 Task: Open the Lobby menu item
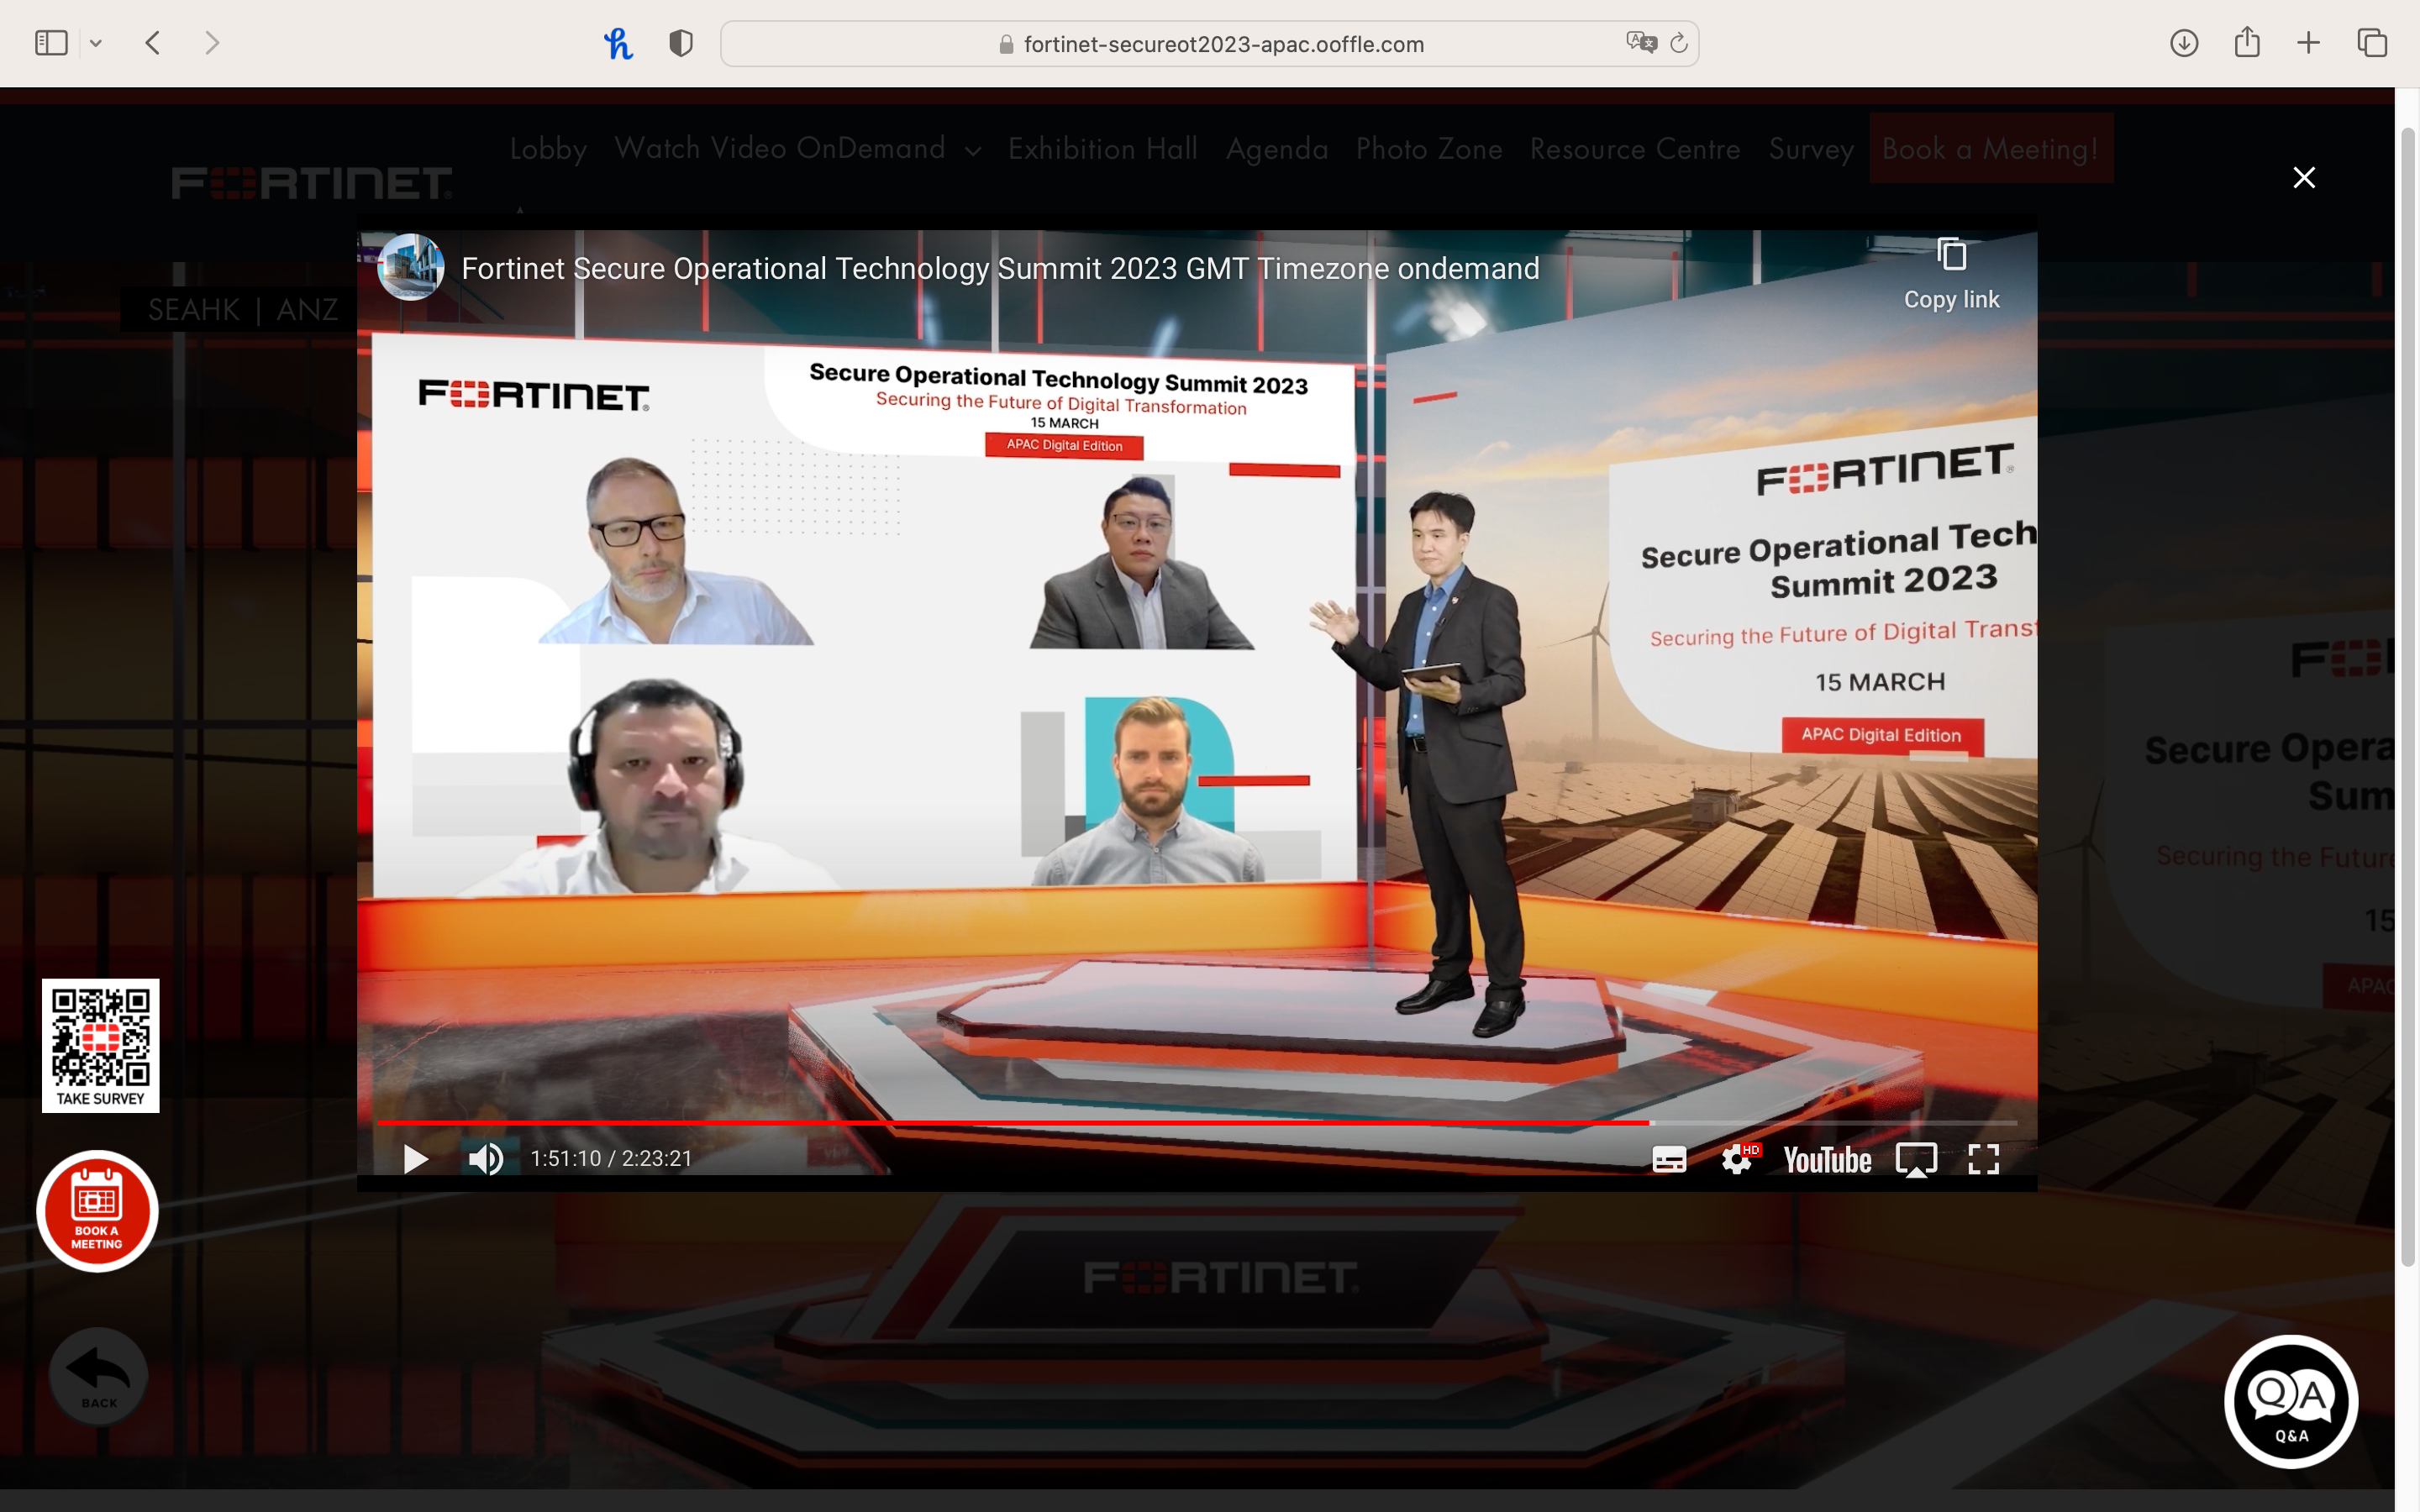(x=548, y=149)
